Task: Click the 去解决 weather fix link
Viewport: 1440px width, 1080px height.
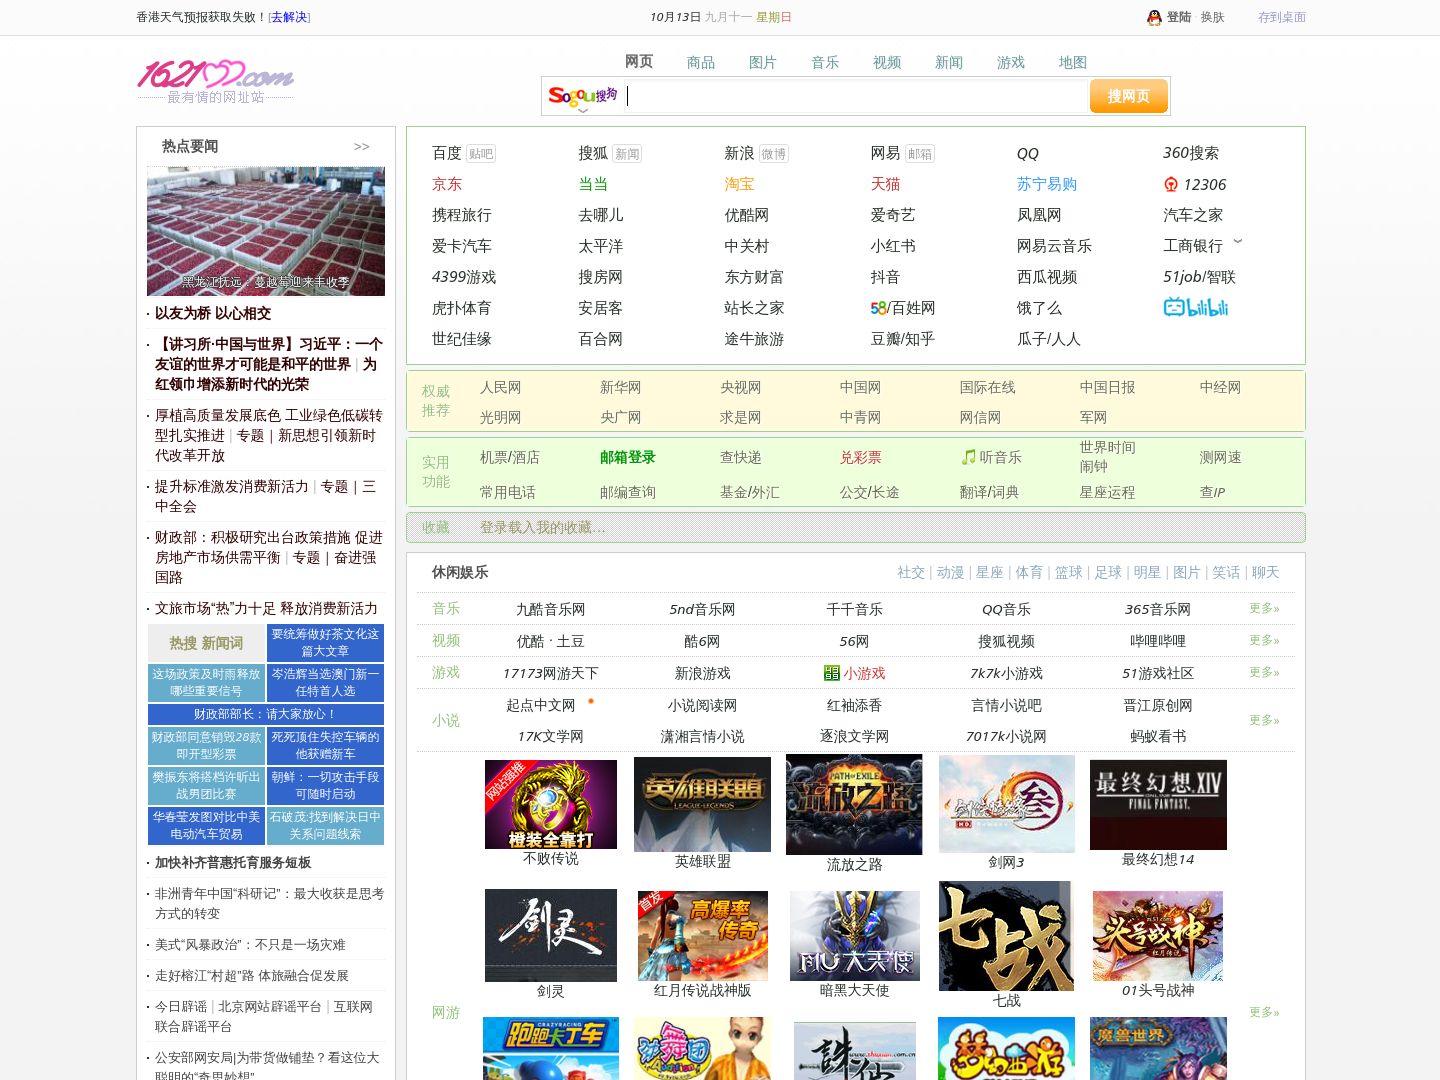Action: tap(290, 17)
